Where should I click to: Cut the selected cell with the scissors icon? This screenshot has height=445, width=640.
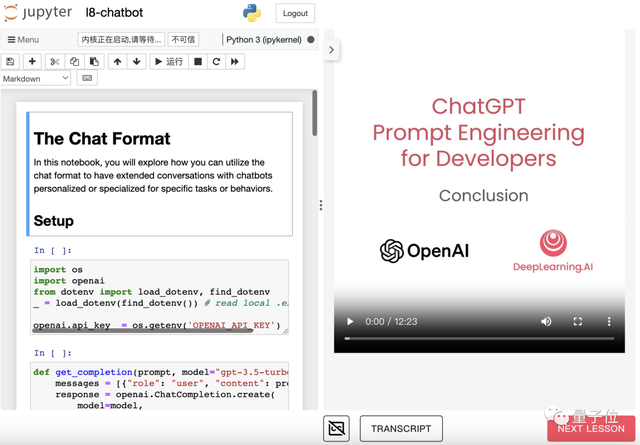[x=55, y=62]
